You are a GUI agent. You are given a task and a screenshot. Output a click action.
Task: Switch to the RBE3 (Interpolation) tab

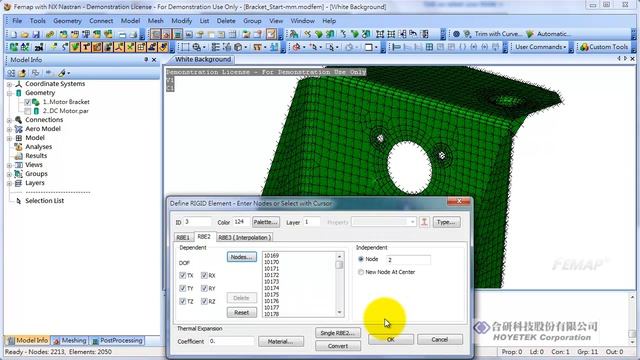(x=244, y=238)
